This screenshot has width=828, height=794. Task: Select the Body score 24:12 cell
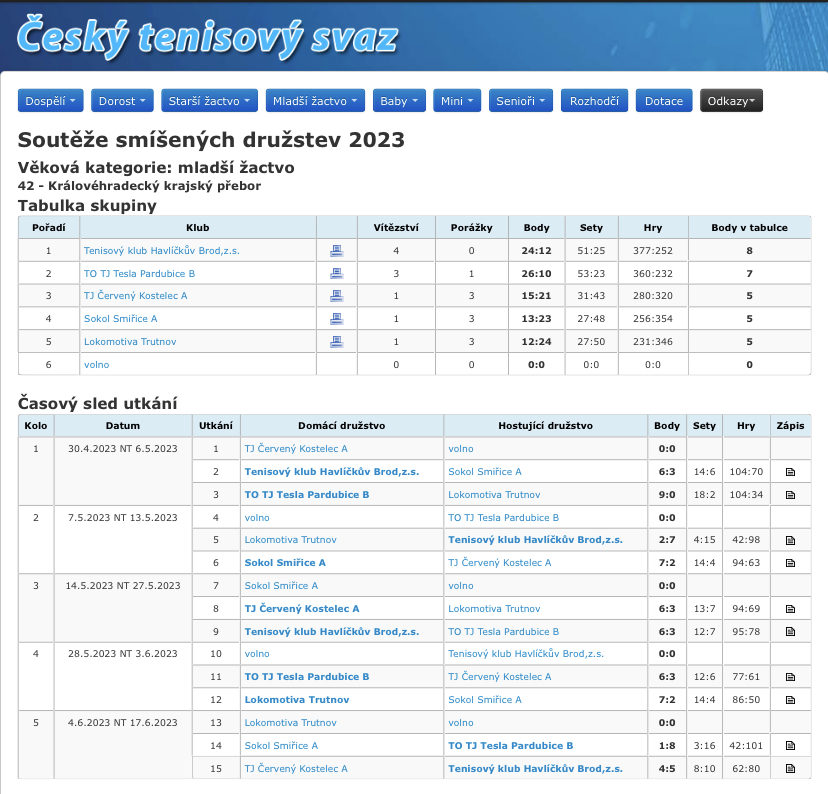[x=537, y=251]
